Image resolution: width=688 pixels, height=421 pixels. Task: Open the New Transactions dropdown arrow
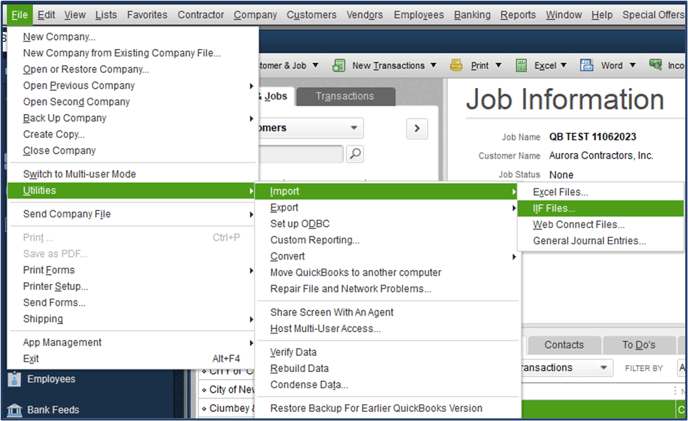[433, 65]
